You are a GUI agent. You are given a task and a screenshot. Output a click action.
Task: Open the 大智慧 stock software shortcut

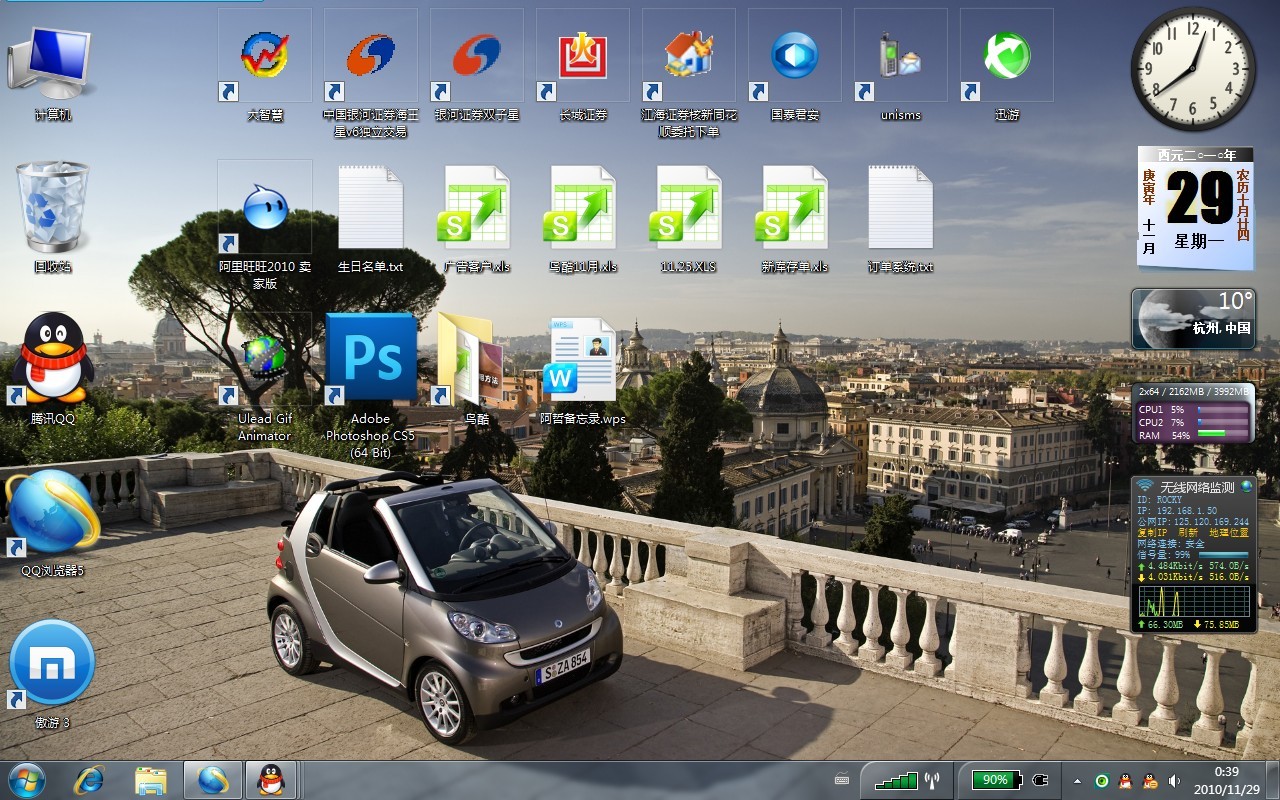[265, 56]
